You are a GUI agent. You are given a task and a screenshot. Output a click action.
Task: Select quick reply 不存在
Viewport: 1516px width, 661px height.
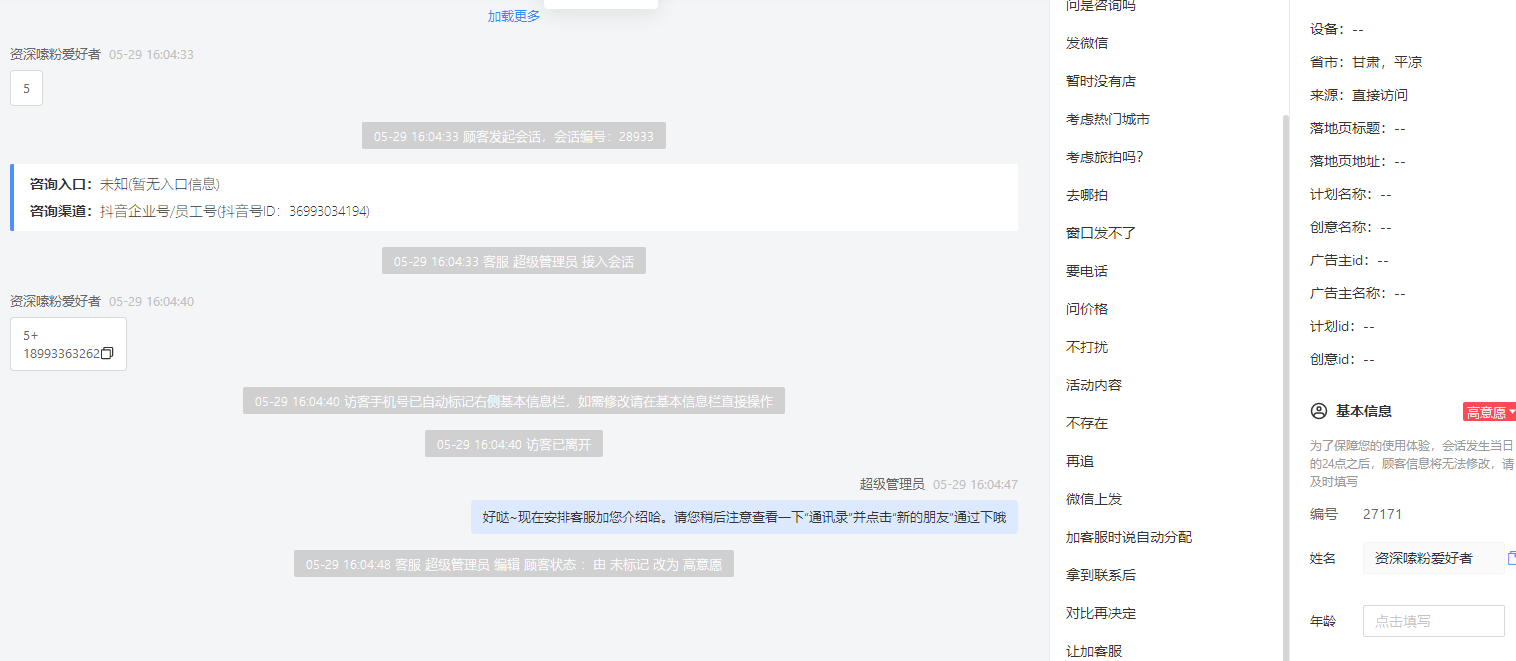pyautogui.click(x=1087, y=423)
